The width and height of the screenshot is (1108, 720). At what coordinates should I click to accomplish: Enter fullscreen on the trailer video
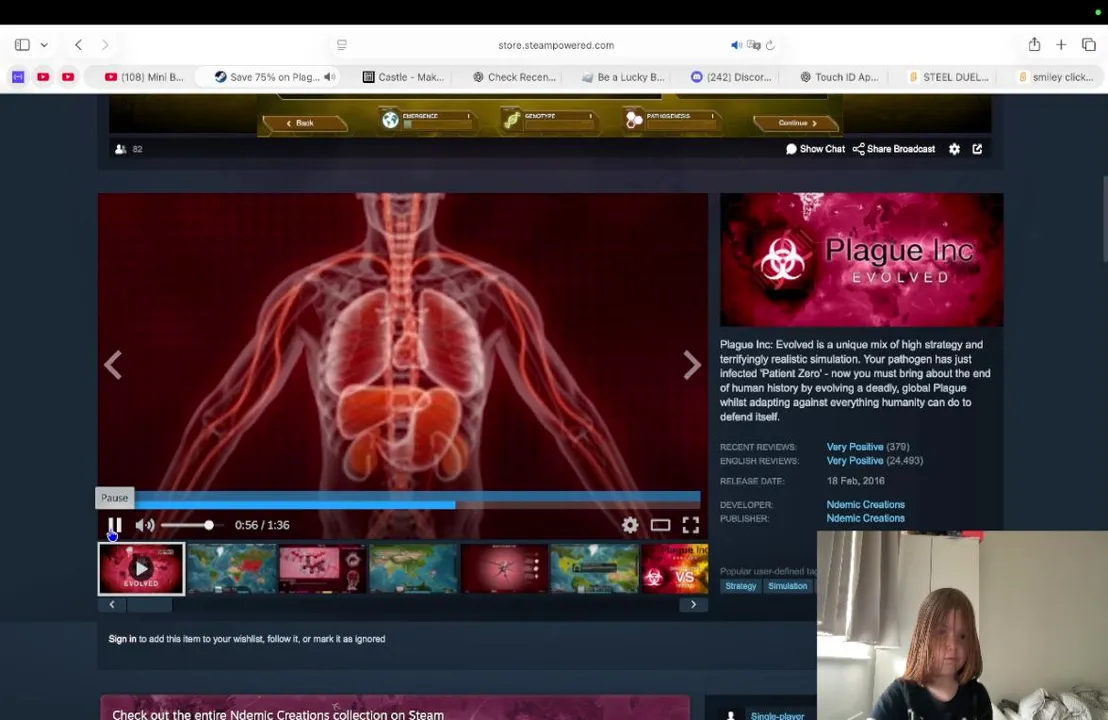(690, 525)
